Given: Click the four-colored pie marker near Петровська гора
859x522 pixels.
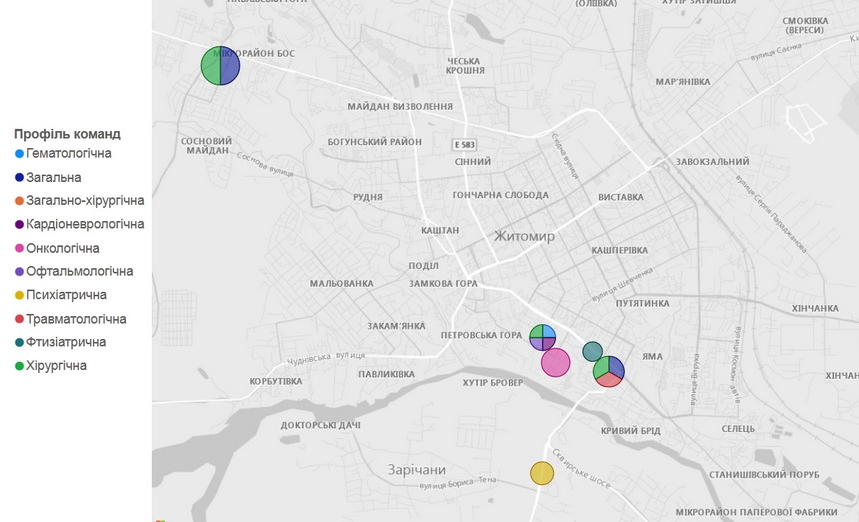Looking at the screenshot, I should click(542, 337).
